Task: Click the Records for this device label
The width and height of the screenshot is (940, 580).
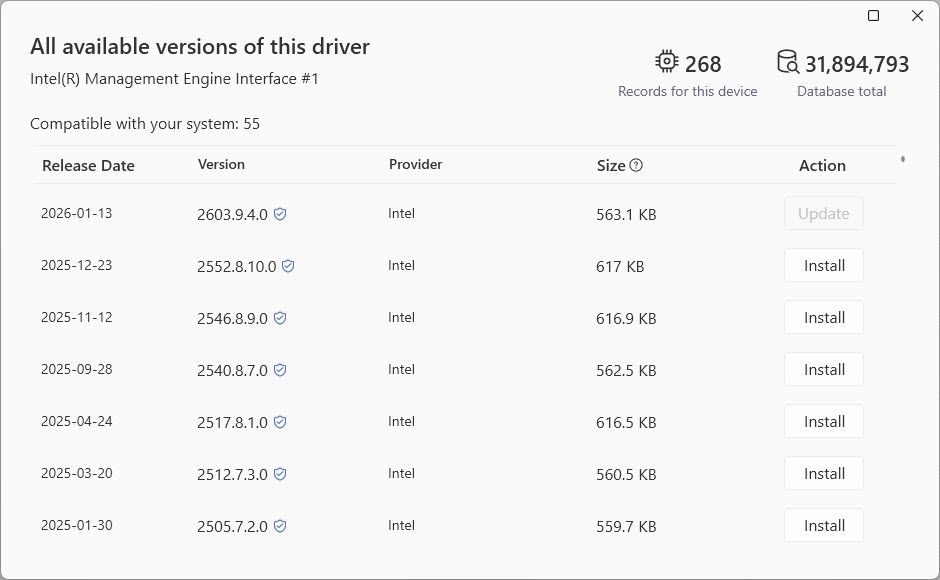Action: 688,91
